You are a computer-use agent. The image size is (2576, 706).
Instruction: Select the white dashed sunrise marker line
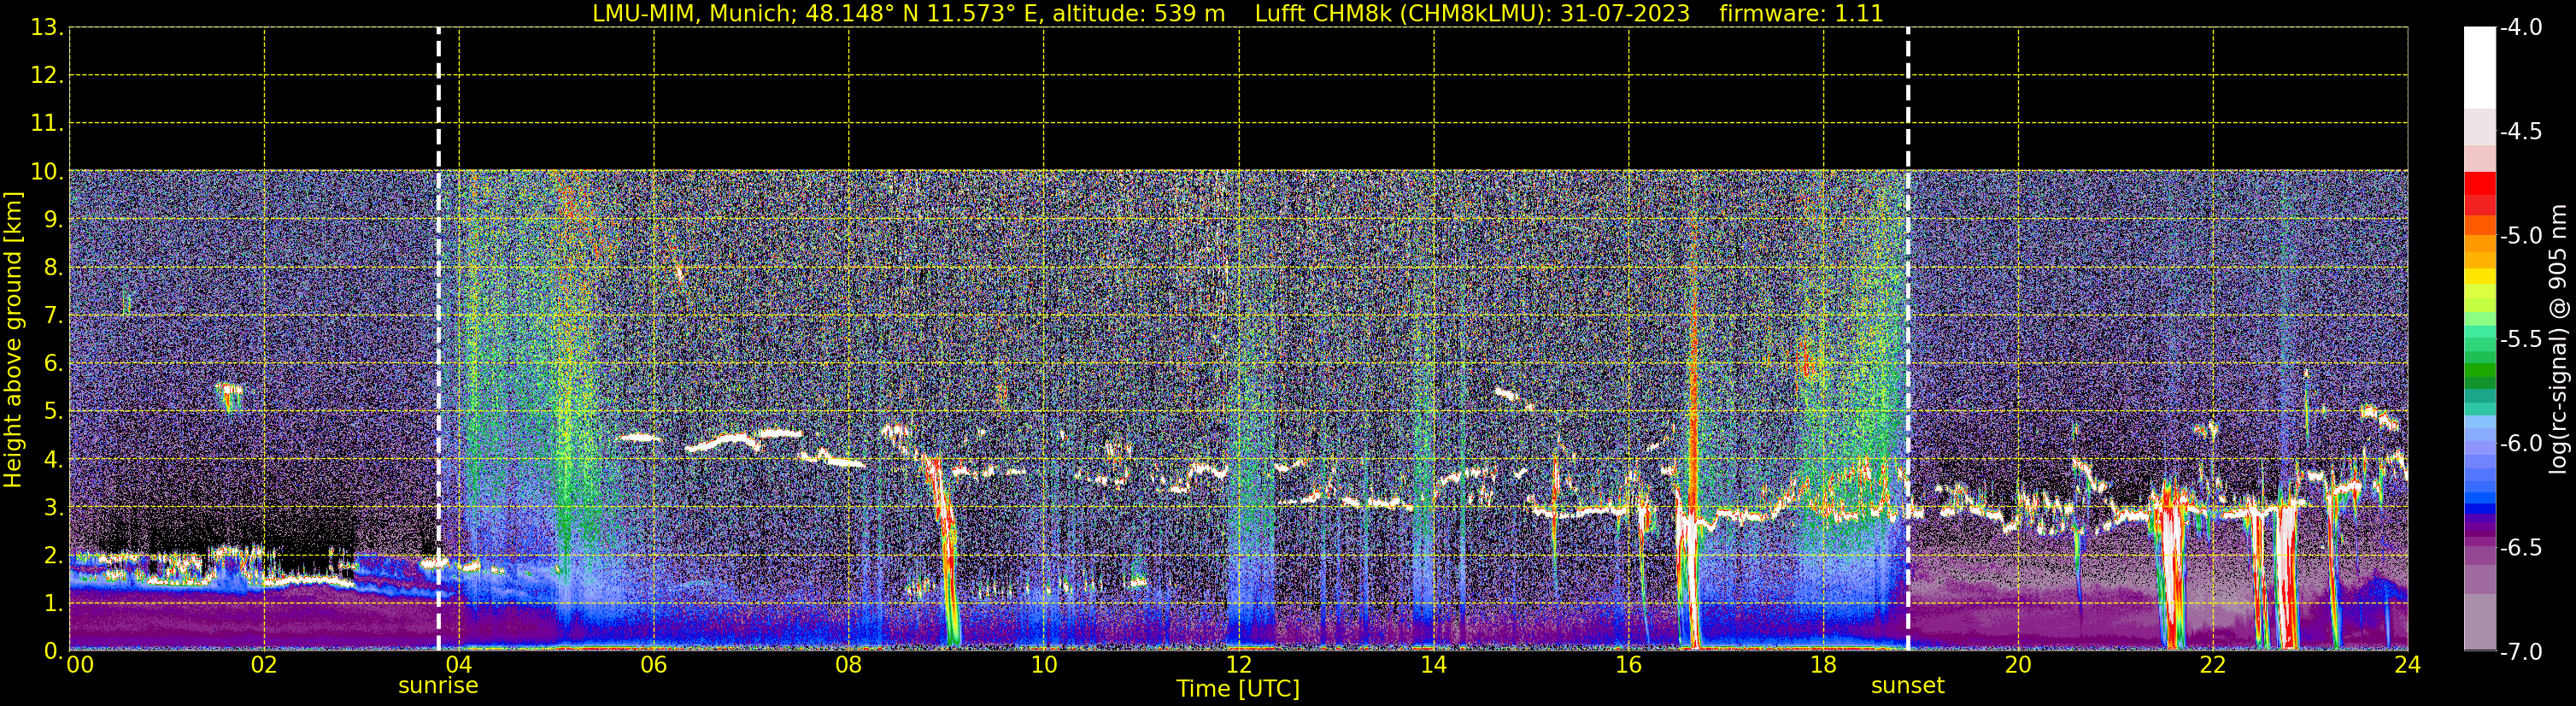[438, 339]
